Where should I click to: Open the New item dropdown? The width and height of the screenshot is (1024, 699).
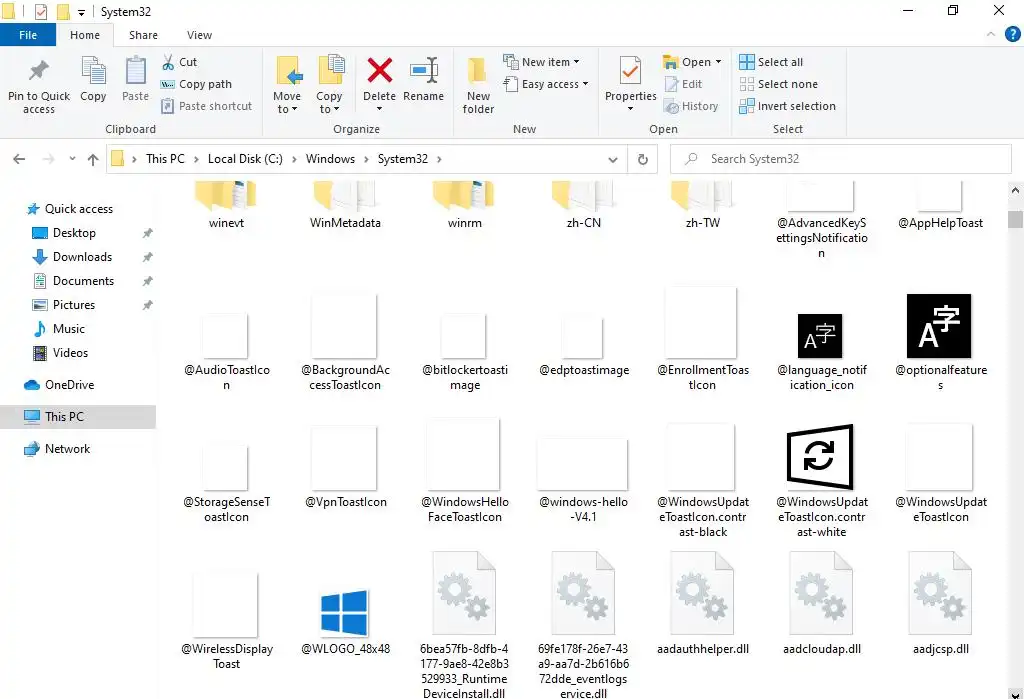(541, 62)
